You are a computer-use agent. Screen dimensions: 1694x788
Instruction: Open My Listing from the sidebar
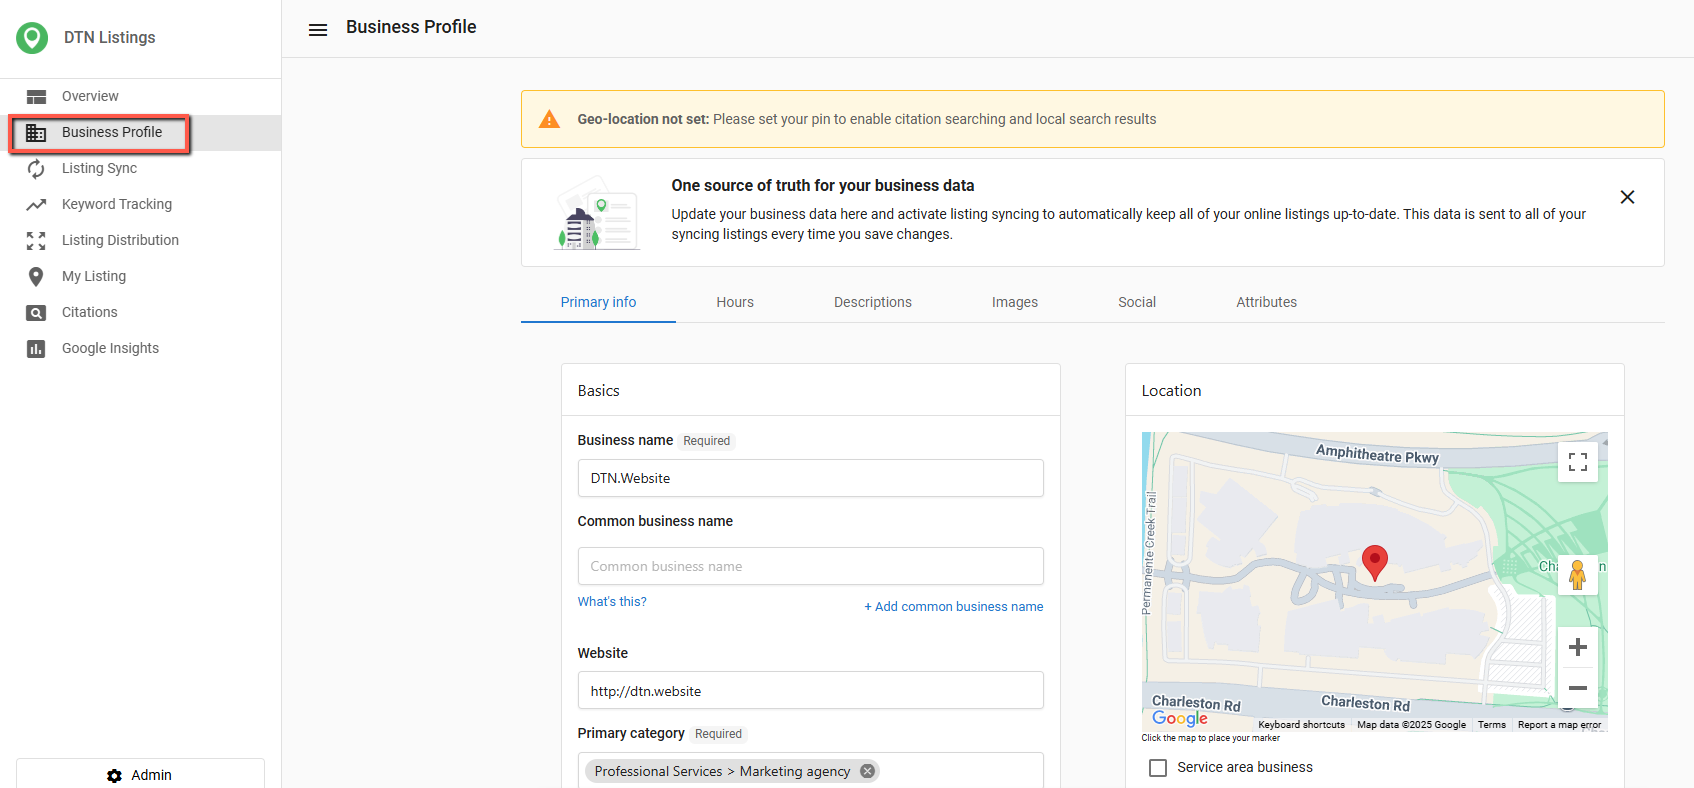(x=140, y=277)
